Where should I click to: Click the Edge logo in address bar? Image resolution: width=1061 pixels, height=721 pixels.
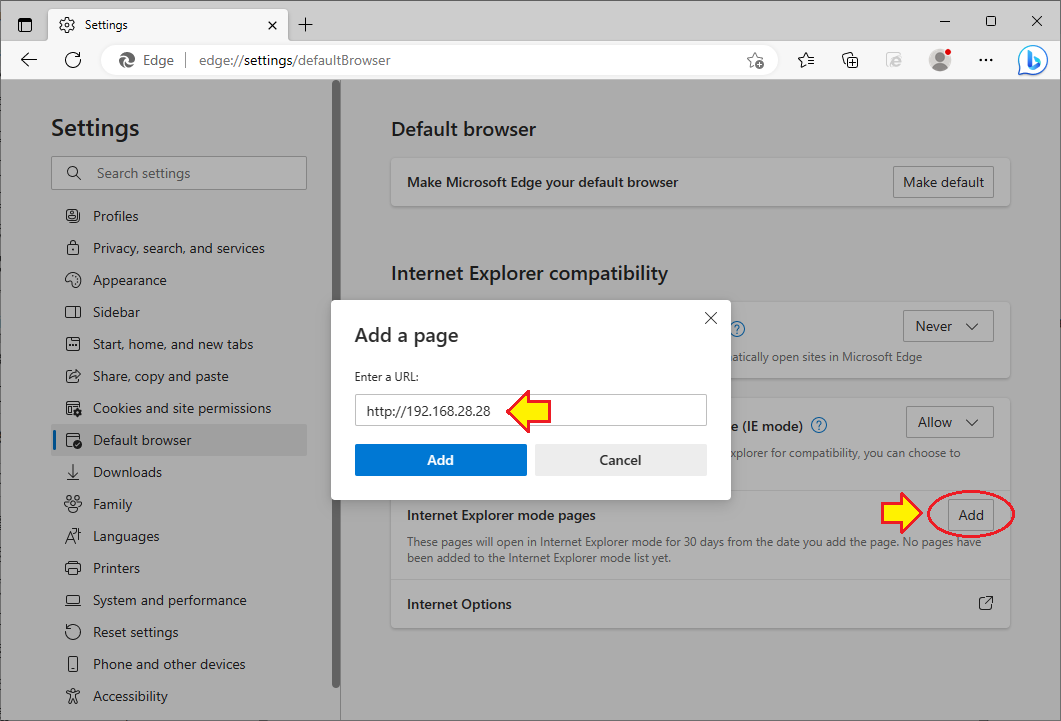point(127,60)
